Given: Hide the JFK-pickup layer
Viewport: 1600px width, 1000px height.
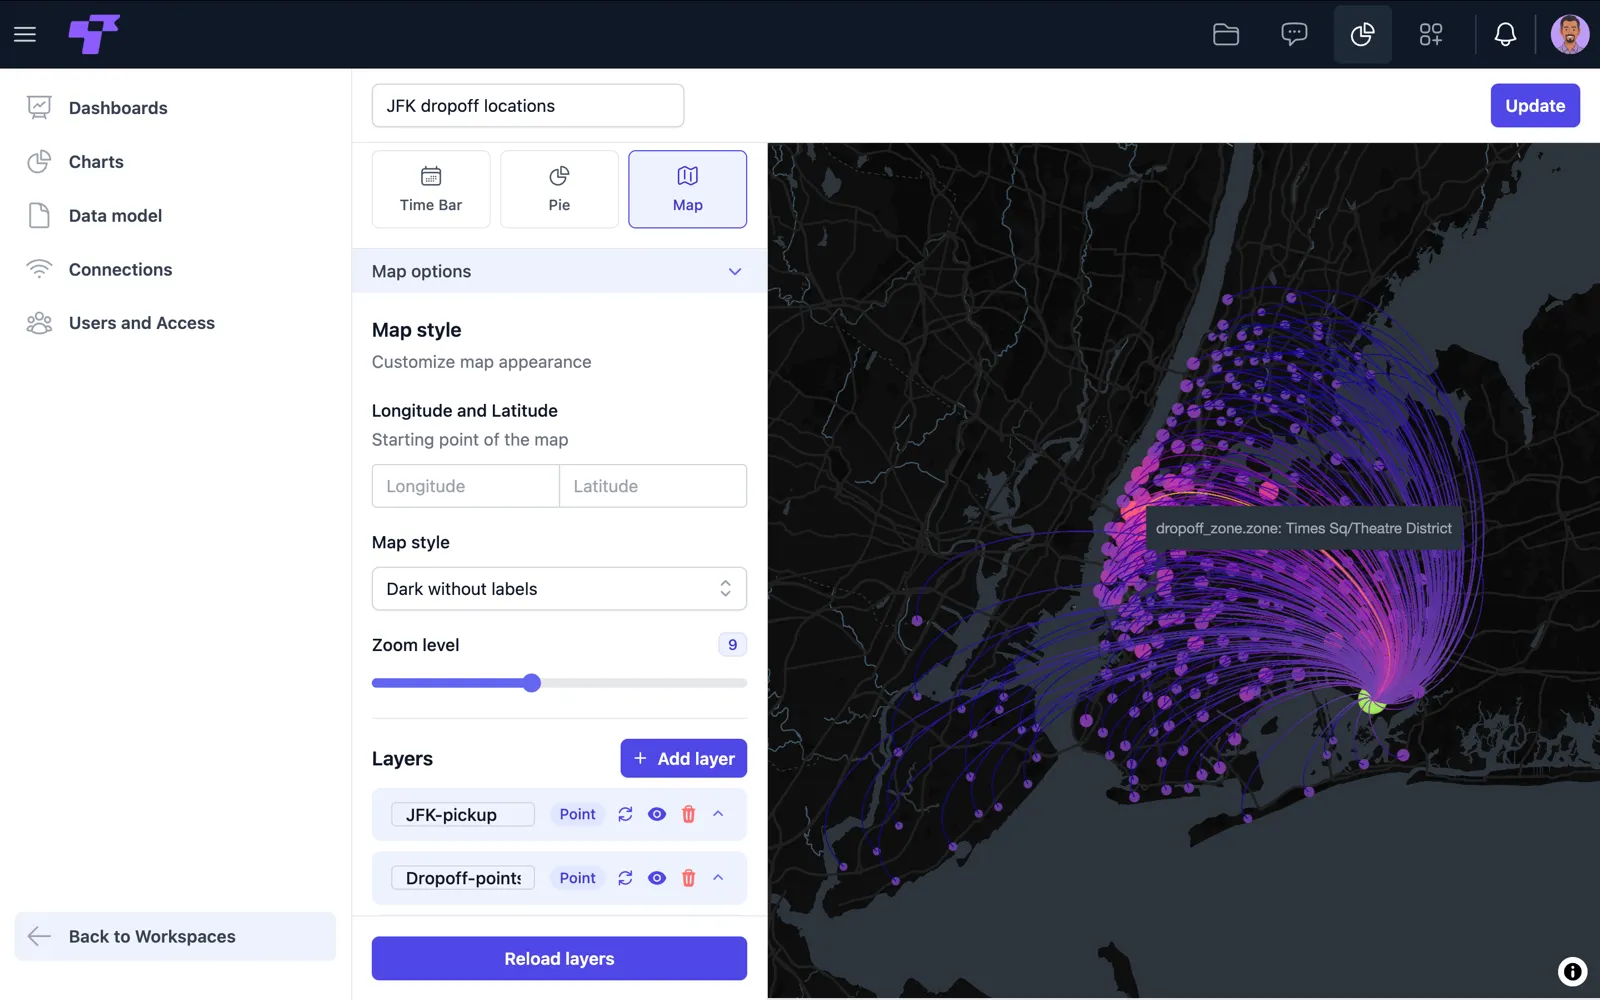Looking at the screenshot, I should pos(657,814).
